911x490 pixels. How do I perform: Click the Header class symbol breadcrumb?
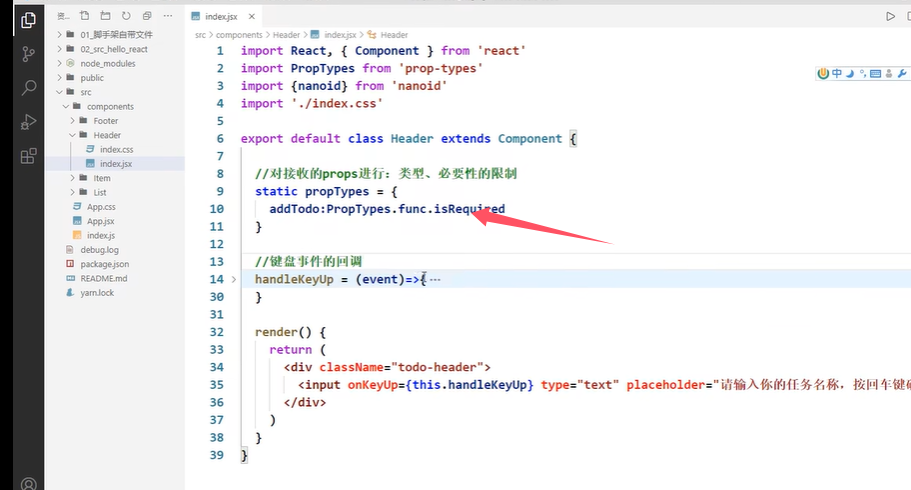(388, 35)
